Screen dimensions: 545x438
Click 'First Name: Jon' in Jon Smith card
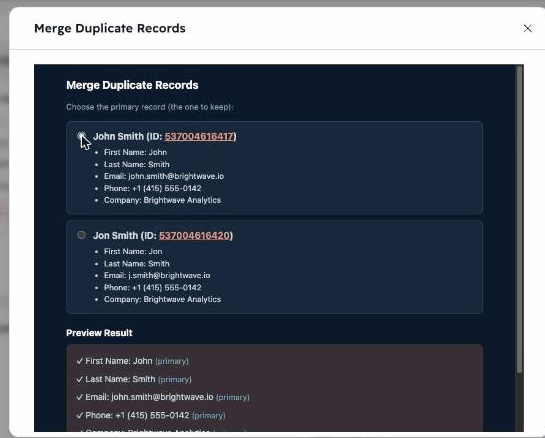(133, 251)
